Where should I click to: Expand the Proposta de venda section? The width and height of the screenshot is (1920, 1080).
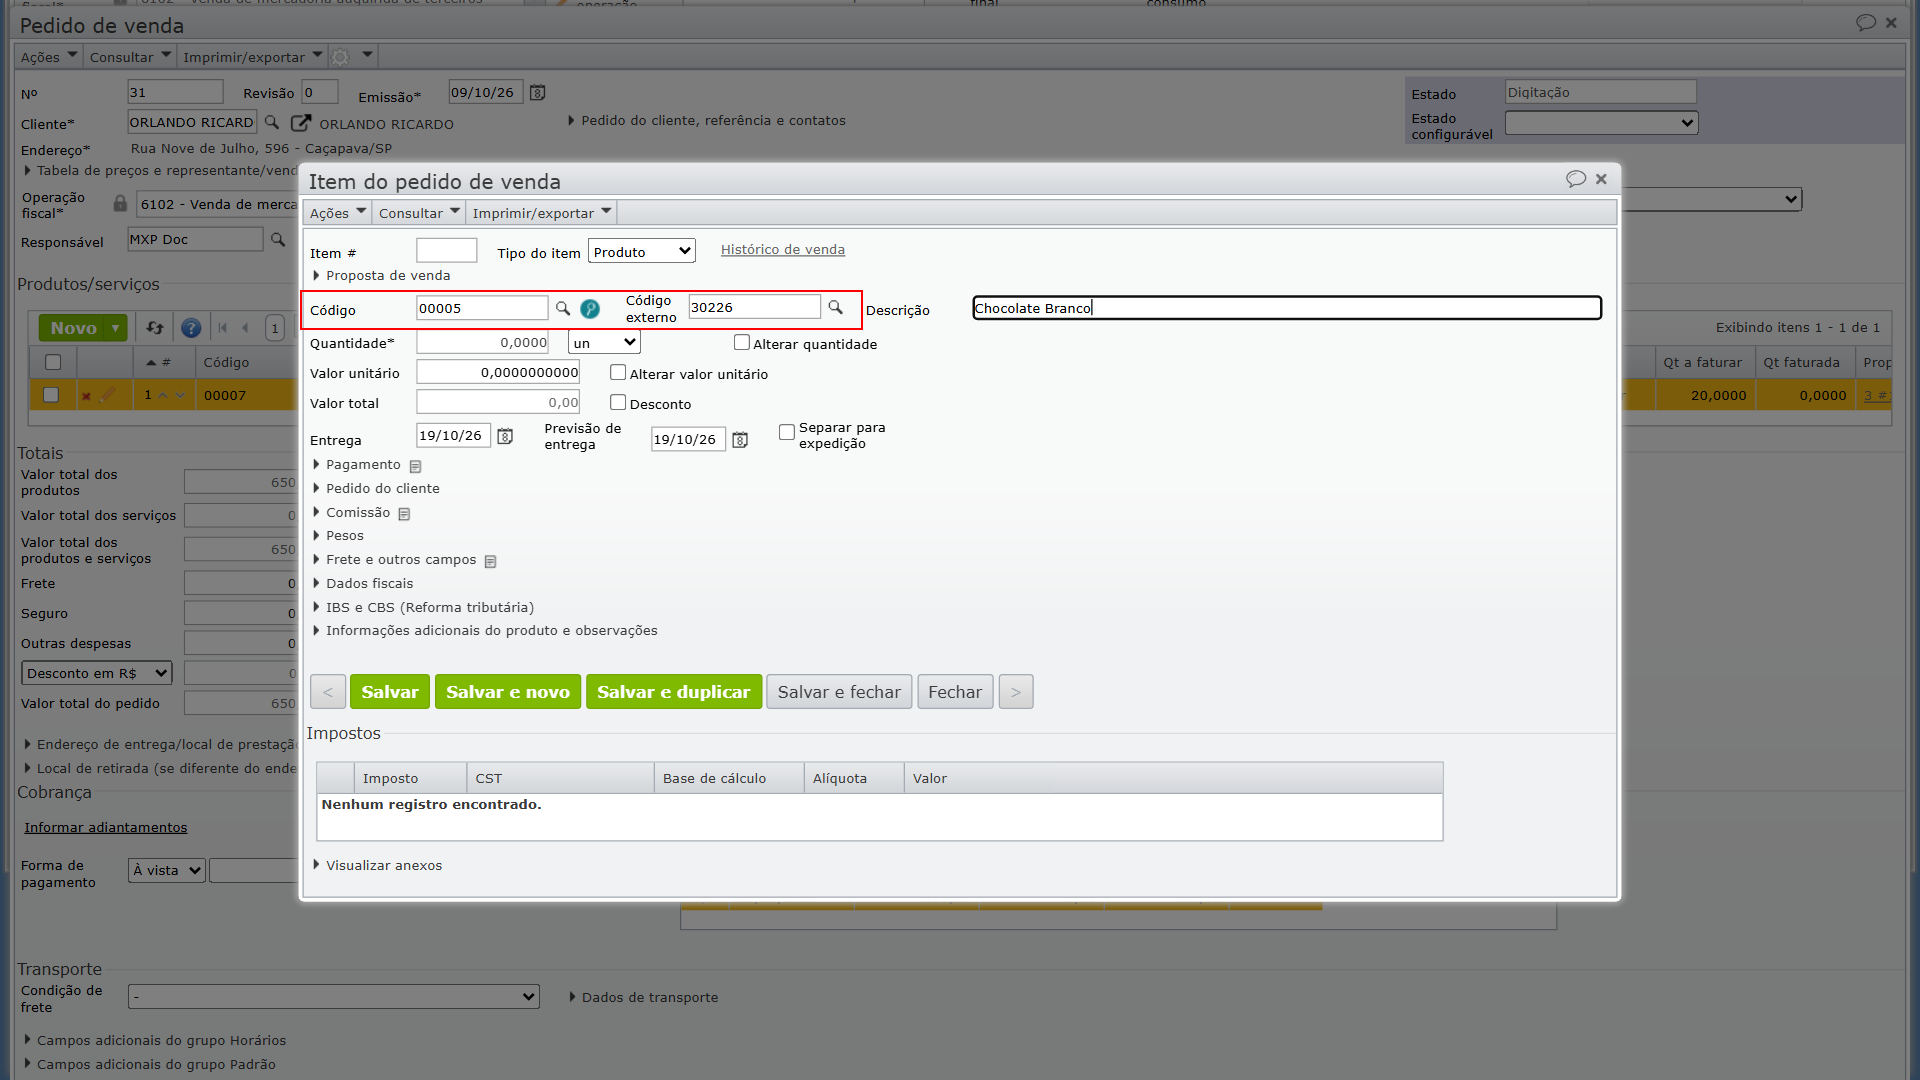tap(387, 276)
